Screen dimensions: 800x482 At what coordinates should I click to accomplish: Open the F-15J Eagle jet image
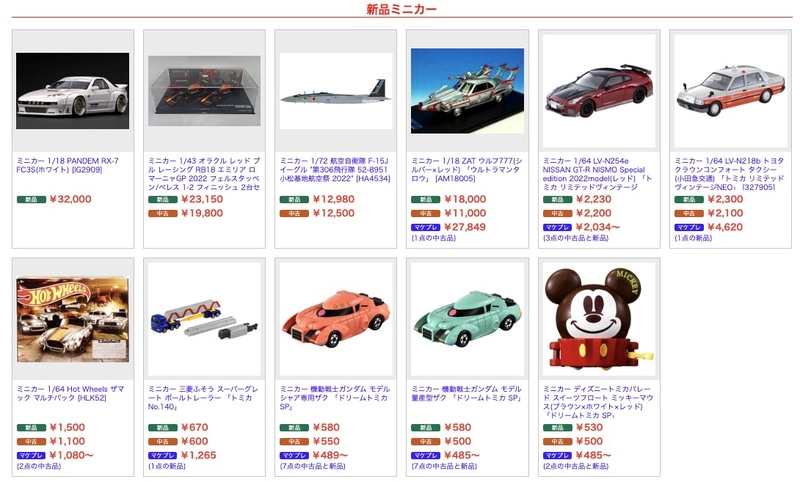coord(336,91)
